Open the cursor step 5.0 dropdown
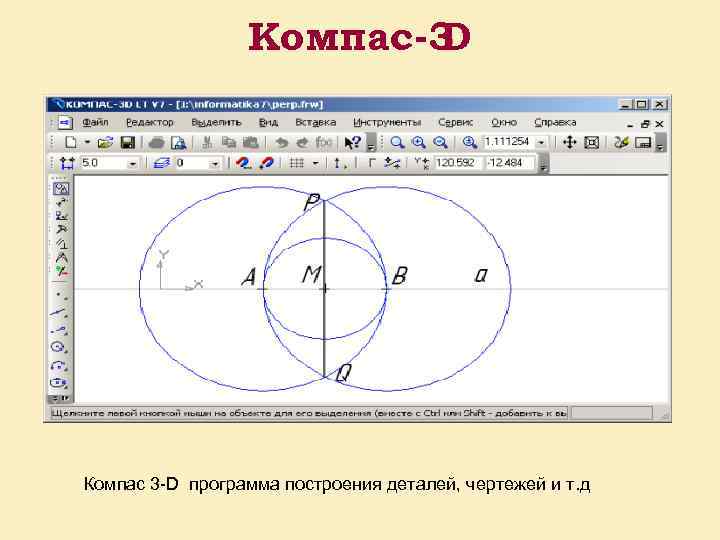 pyautogui.click(x=132, y=163)
